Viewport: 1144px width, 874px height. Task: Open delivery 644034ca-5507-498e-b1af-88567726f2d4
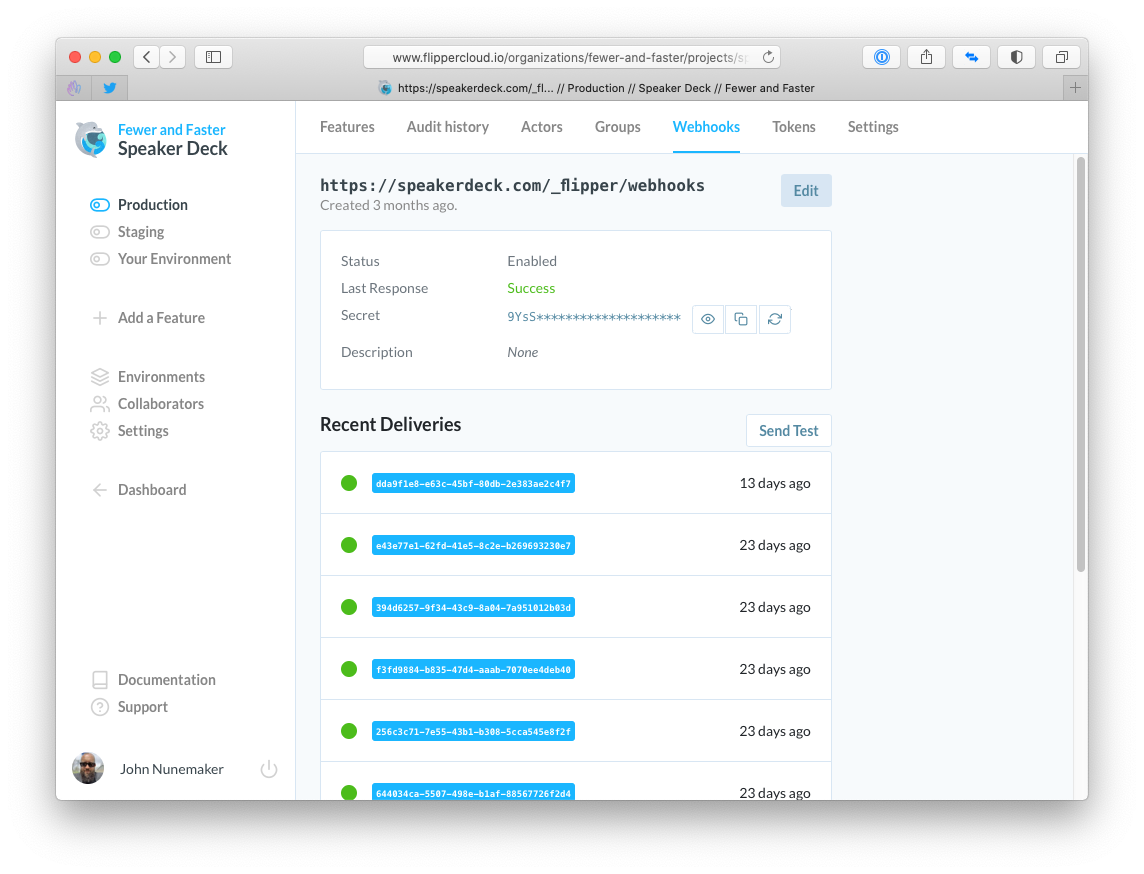tap(474, 793)
